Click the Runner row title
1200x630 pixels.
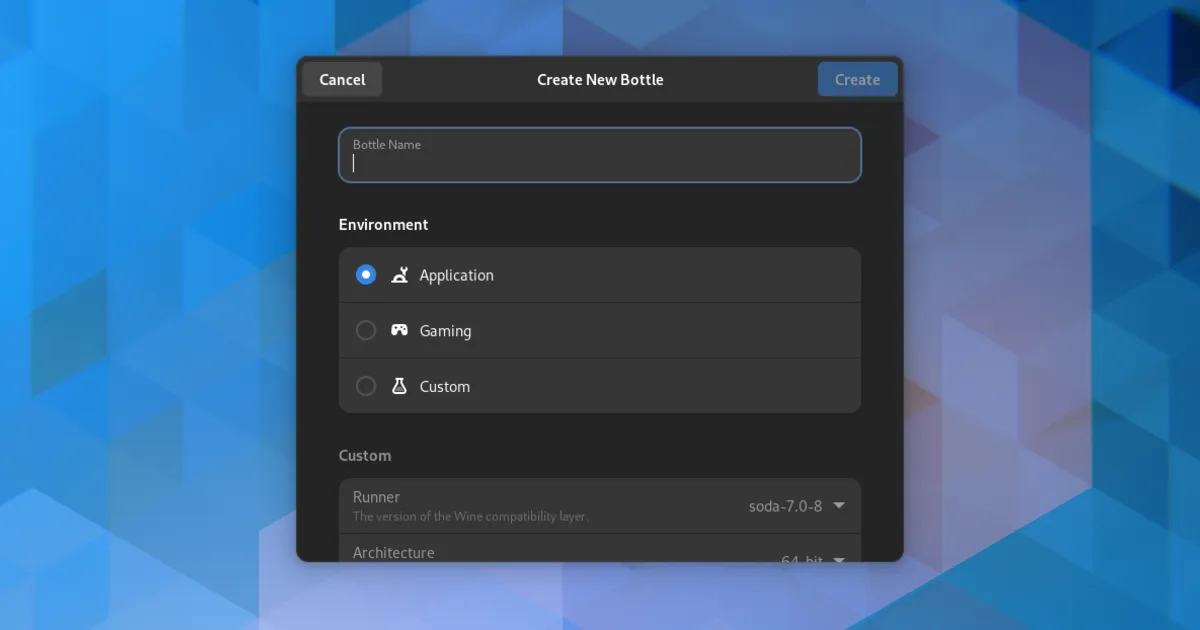(376, 497)
